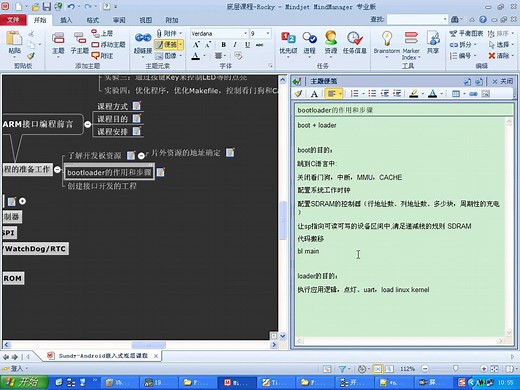
Task: Insert a callout topic
Action: click(x=103, y=56)
